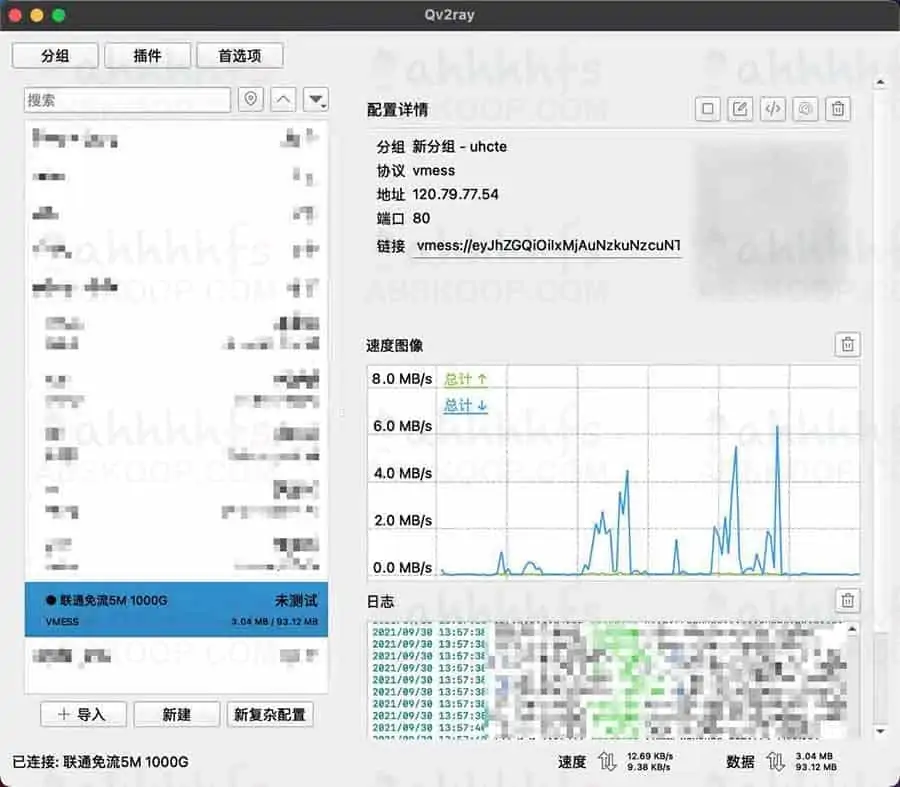Image resolution: width=900 pixels, height=787 pixels.
Task: Open the JSON code editor icon
Action: [x=772, y=109]
